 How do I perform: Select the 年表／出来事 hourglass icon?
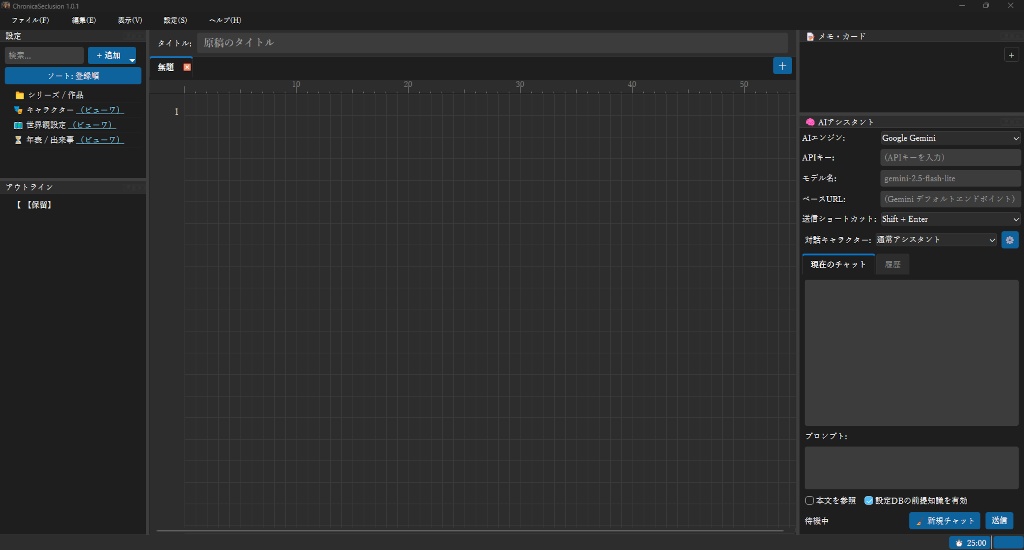pyautogui.click(x=18, y=140)
